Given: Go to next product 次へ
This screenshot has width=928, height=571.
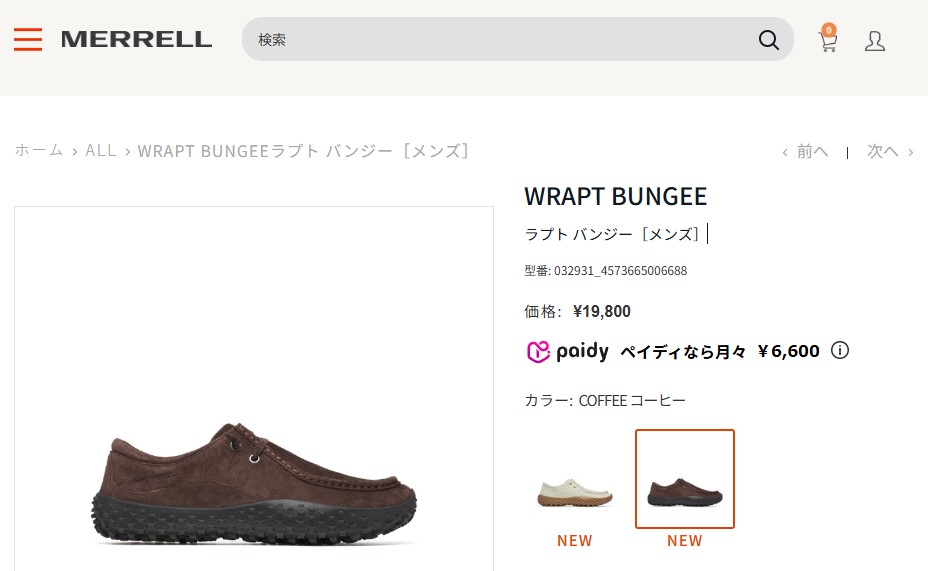Looking at the screenshot, I should (890, 151).
